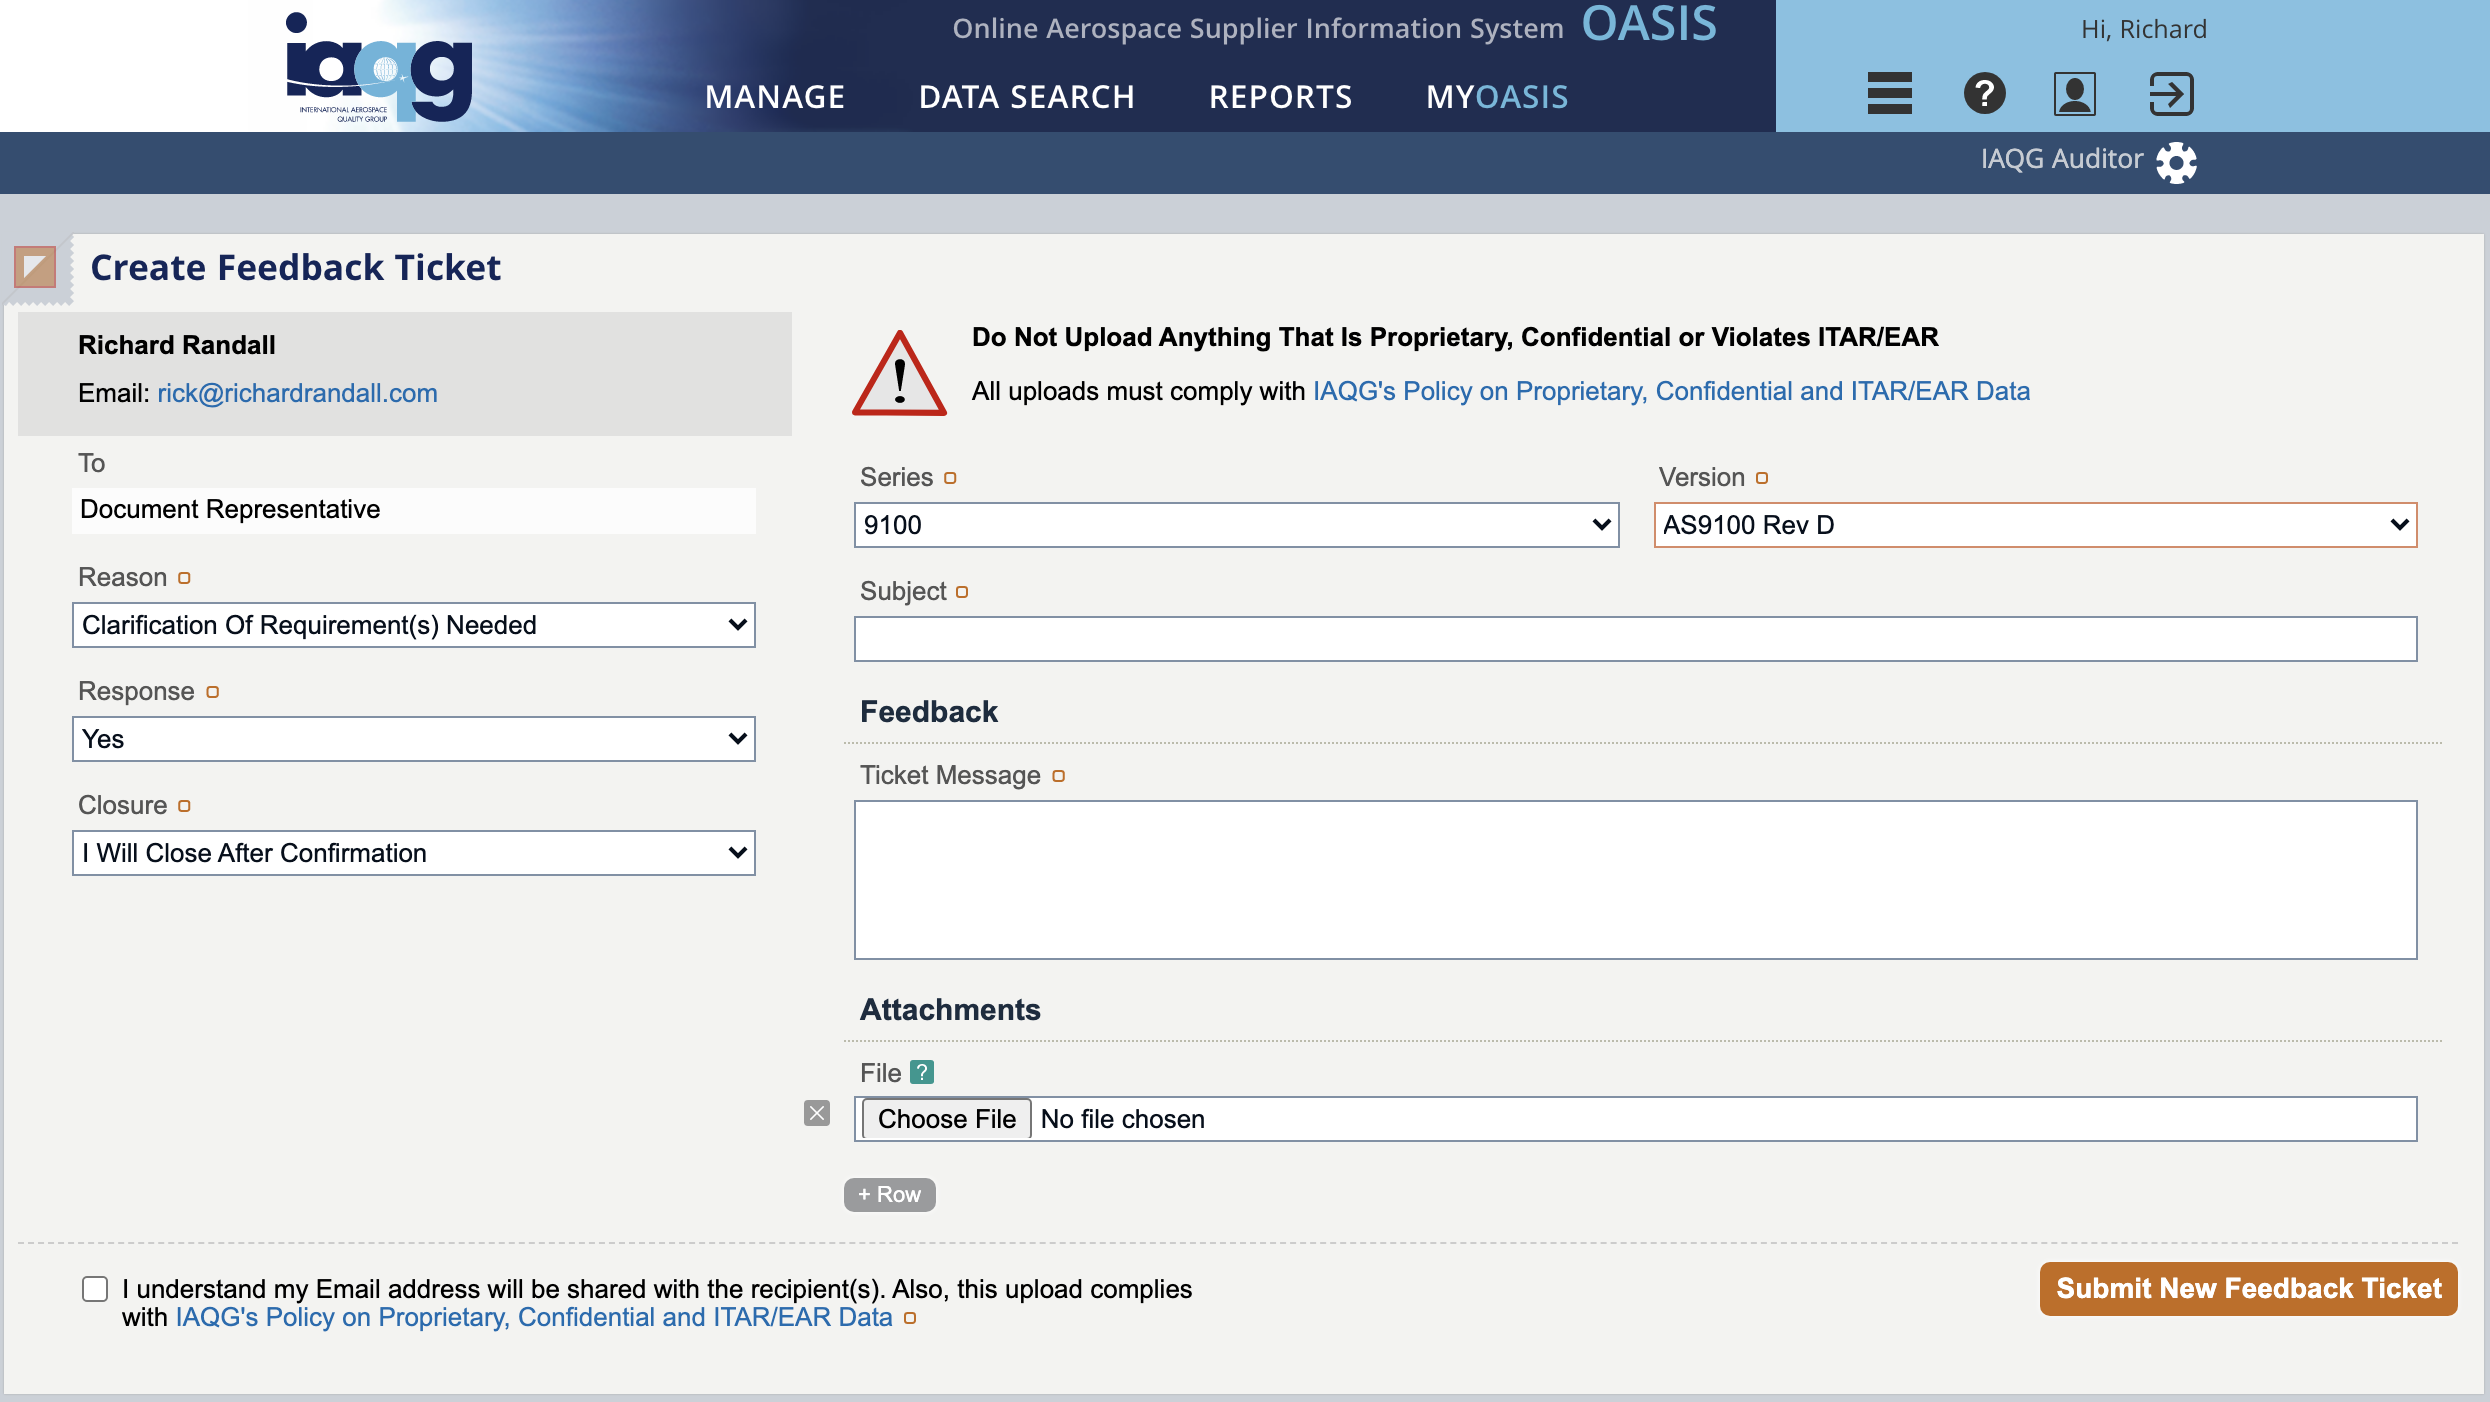Click the IAQG Auditor role label
This screenshot has width=2490, height=1402.
[x=2062, y=159]
